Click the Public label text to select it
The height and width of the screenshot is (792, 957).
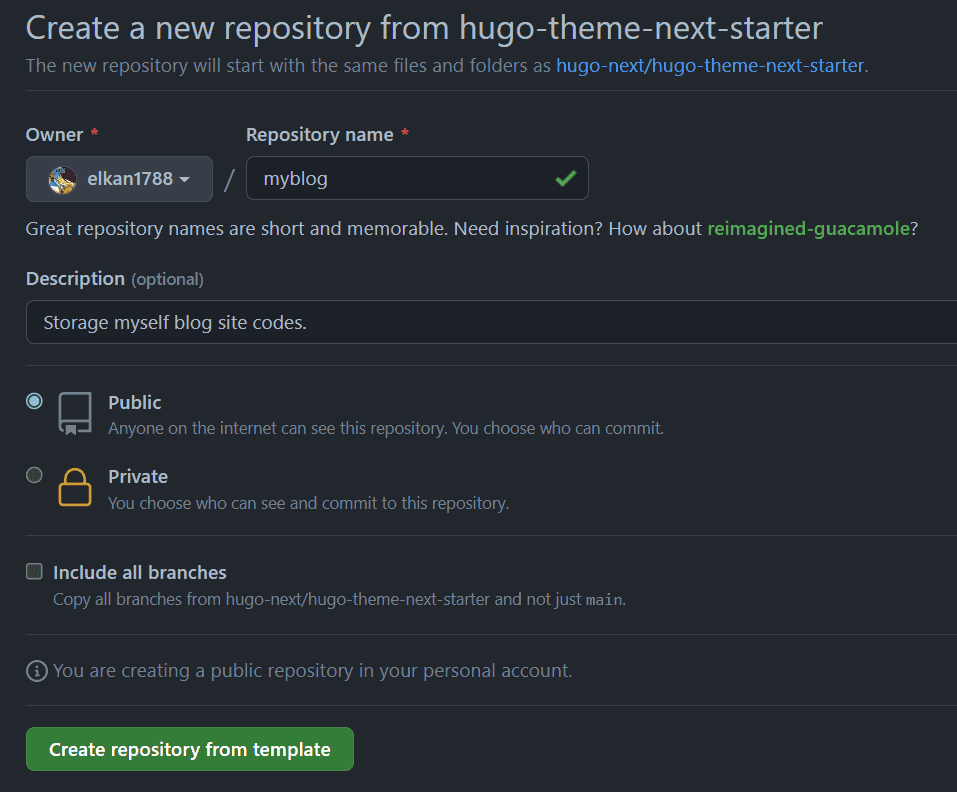(x=134, y=402)
